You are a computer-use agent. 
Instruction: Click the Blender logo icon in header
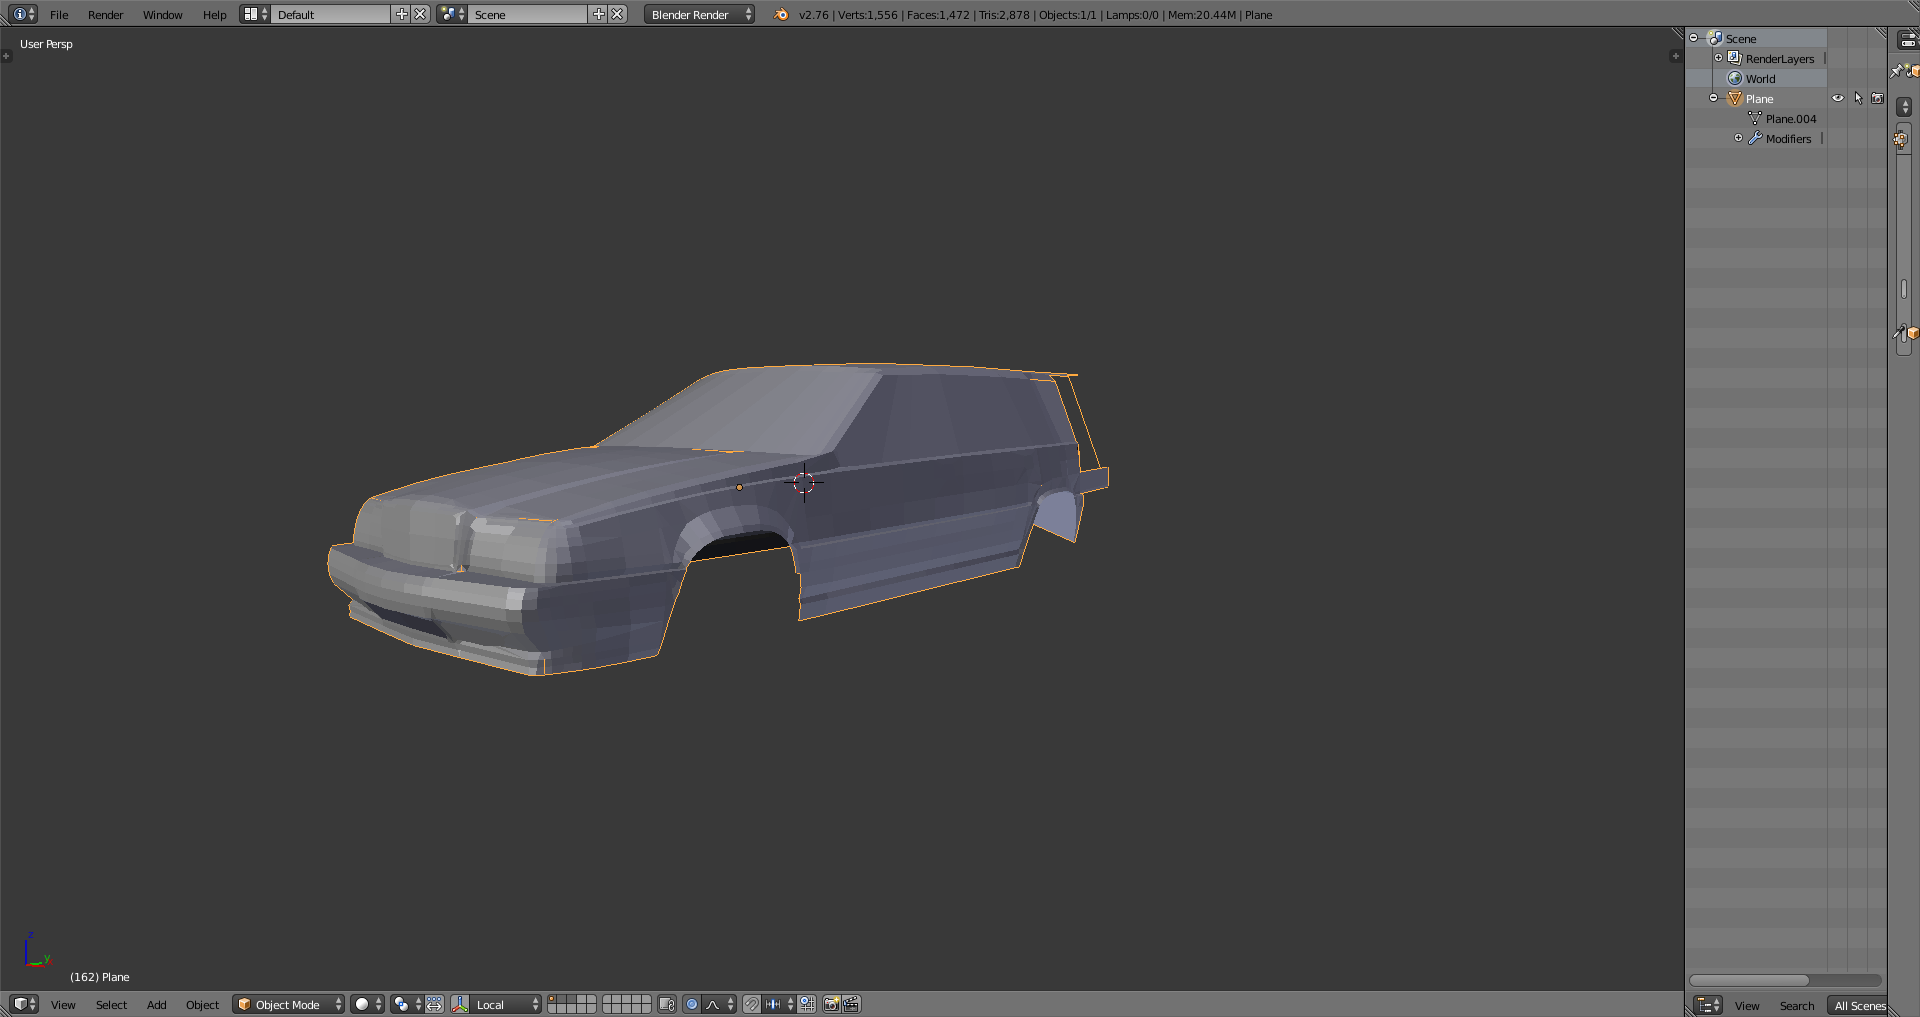coord(781,15)
